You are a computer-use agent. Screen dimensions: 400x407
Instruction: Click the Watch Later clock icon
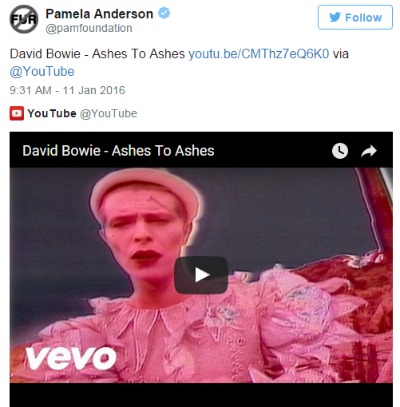(x=340, y=151)
